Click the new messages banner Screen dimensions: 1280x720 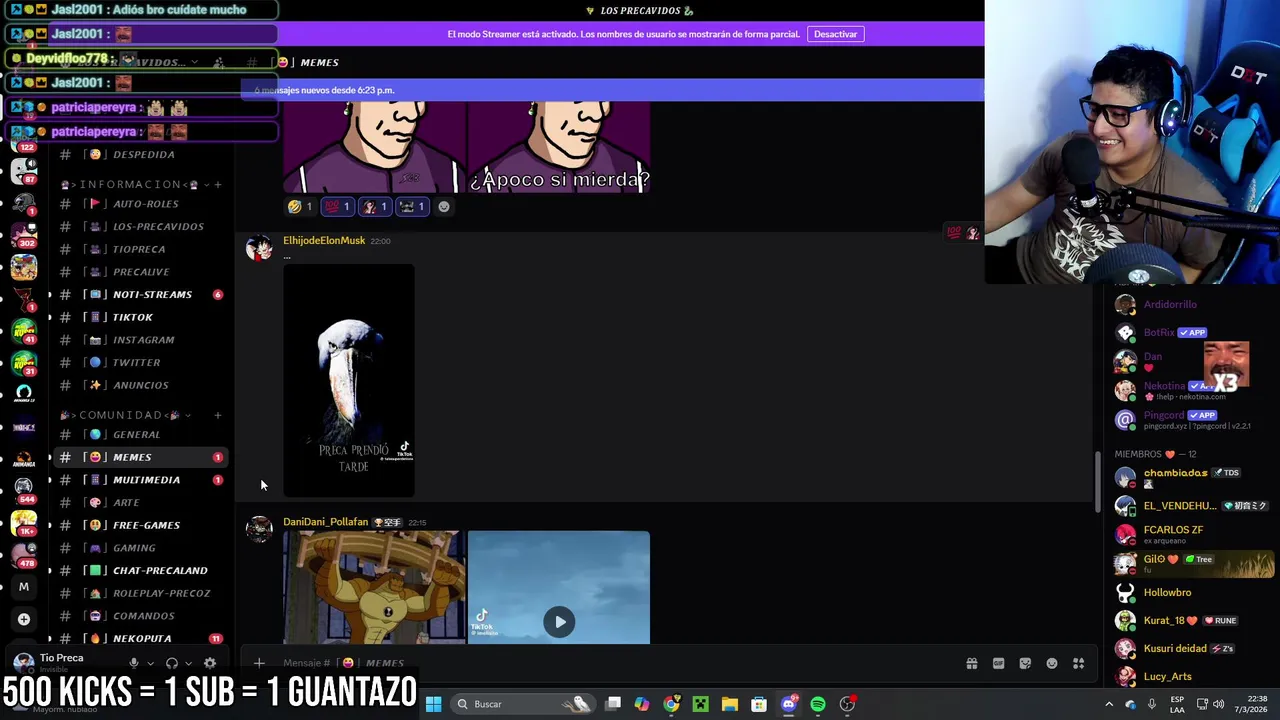[612, 90]
